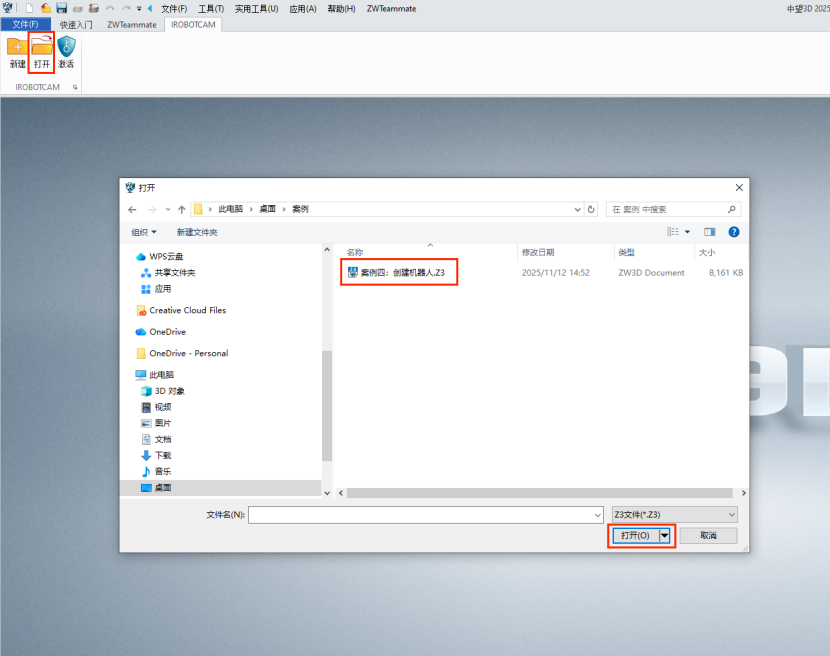
Task: Refresh the folder view in the dialog
Action: (592, 210)
